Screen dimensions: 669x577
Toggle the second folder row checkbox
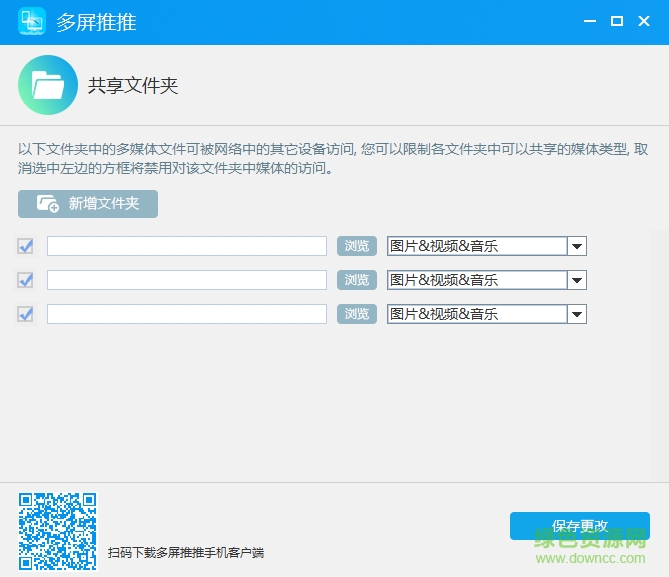[x=26, y=280]
